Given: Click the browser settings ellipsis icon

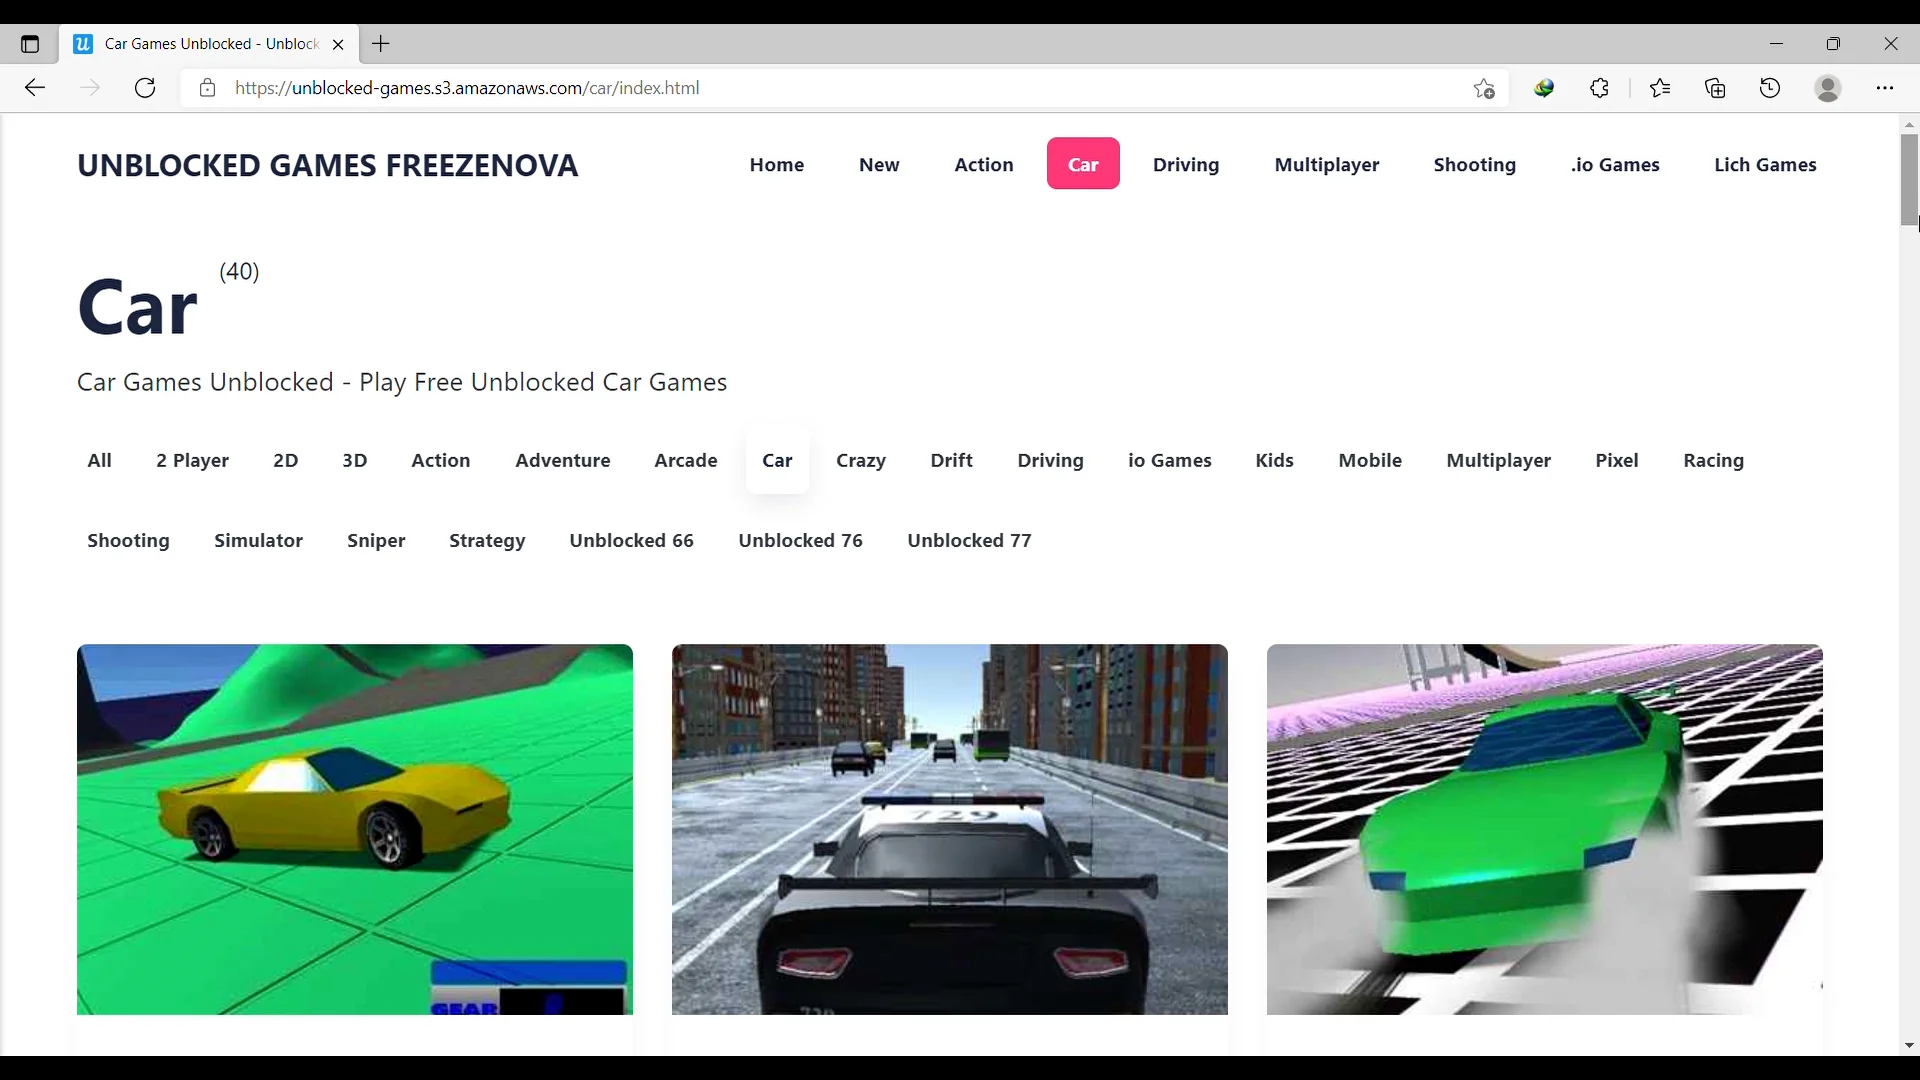Looking at the screenshot, I should point(1886,88).
